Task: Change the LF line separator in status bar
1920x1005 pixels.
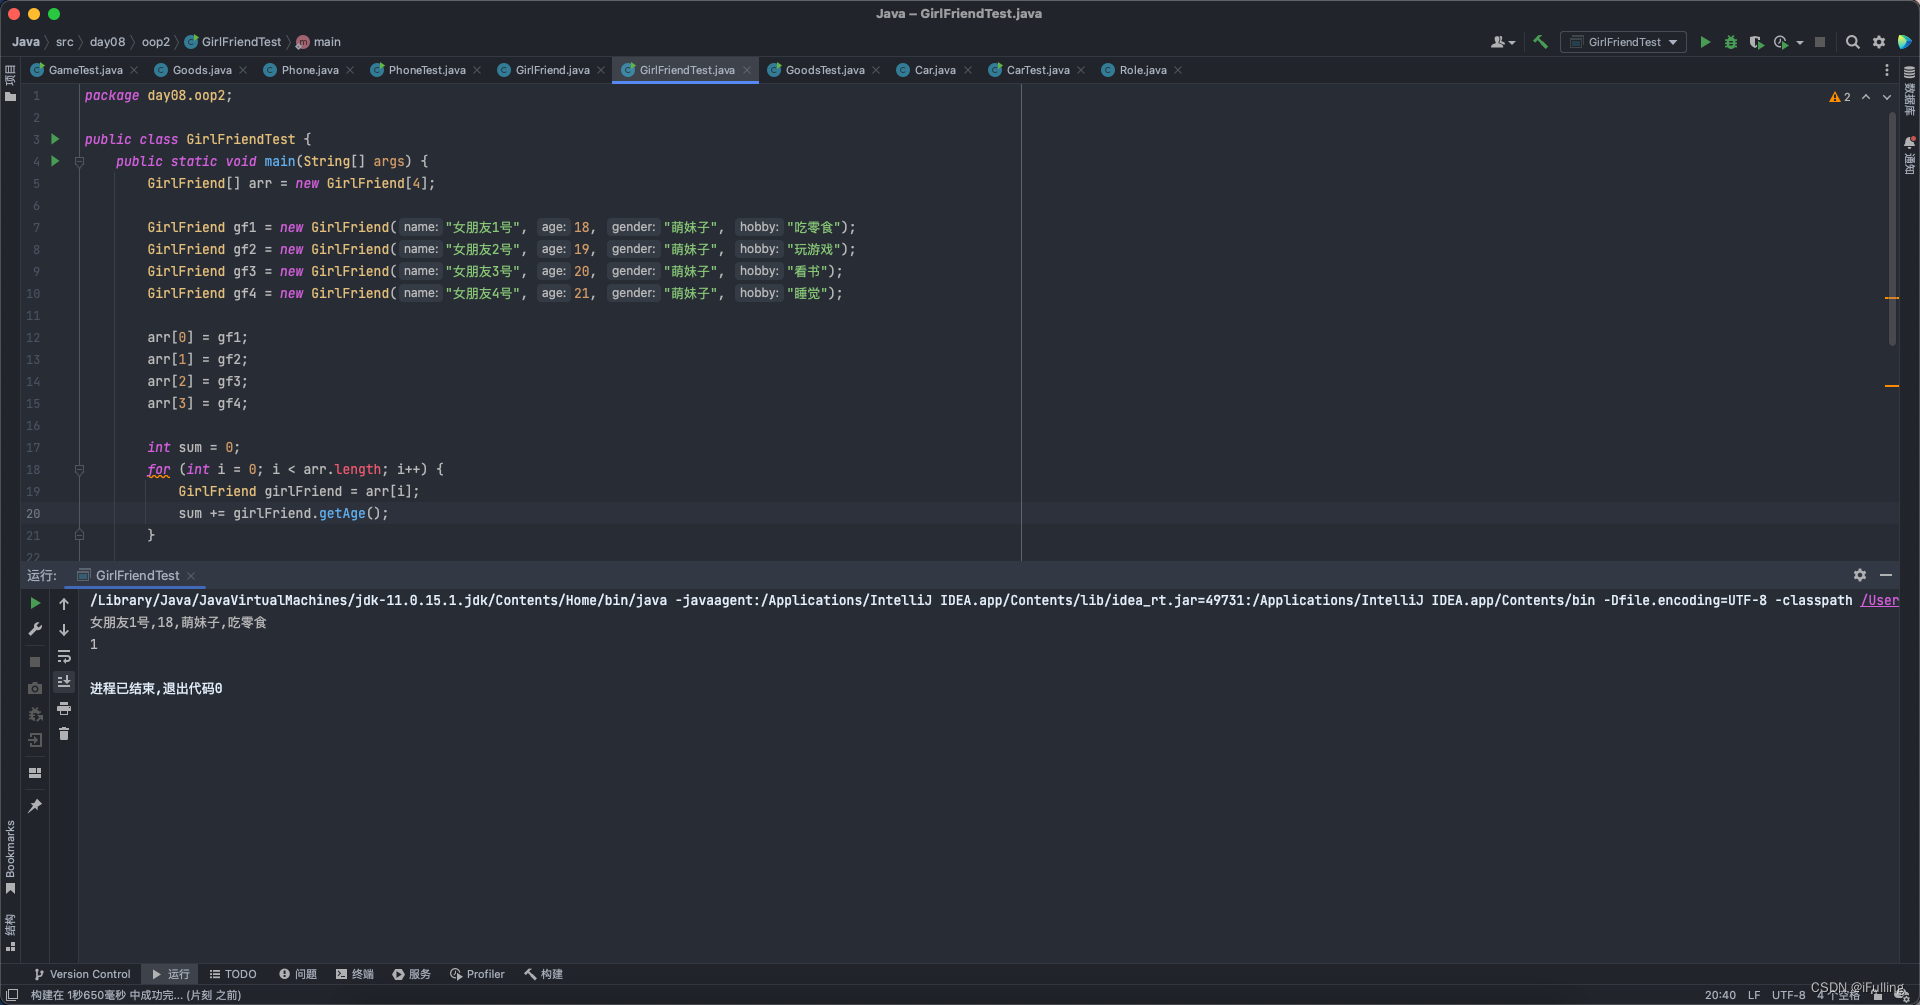Action: (1754, 995)
